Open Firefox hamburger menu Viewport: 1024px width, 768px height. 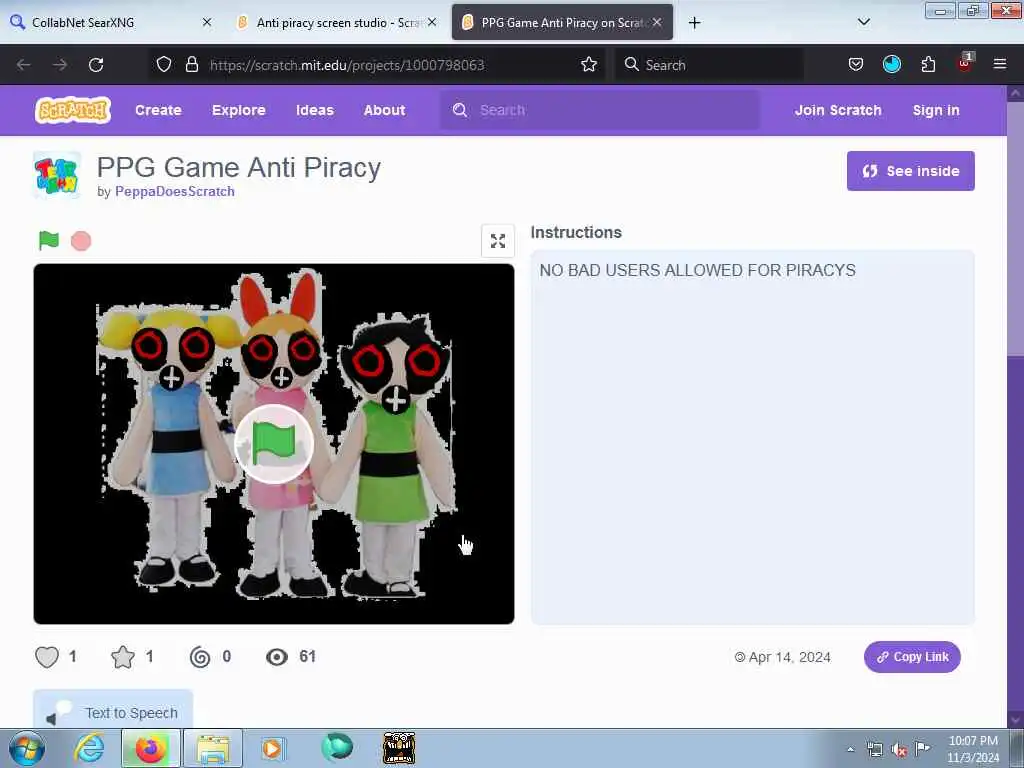[999, 64]
